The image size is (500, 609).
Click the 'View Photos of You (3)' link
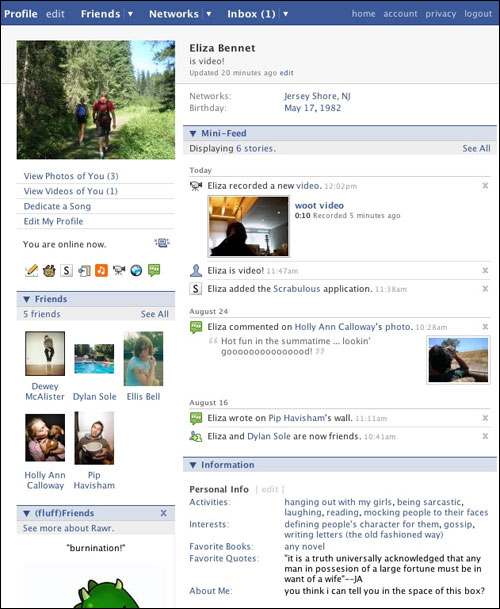[71, 176]
